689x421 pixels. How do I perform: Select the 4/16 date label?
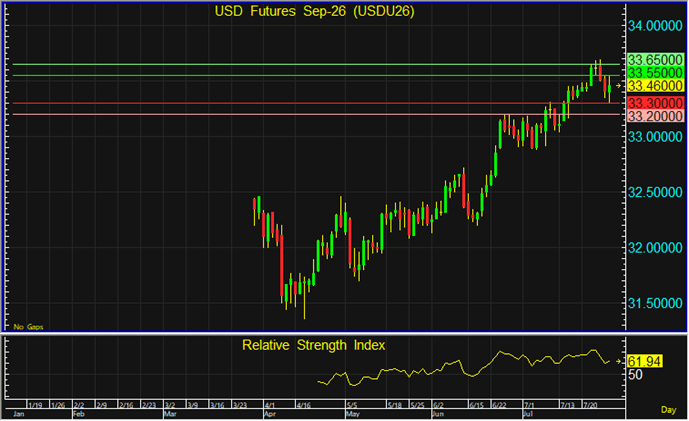tap(303, 405)
